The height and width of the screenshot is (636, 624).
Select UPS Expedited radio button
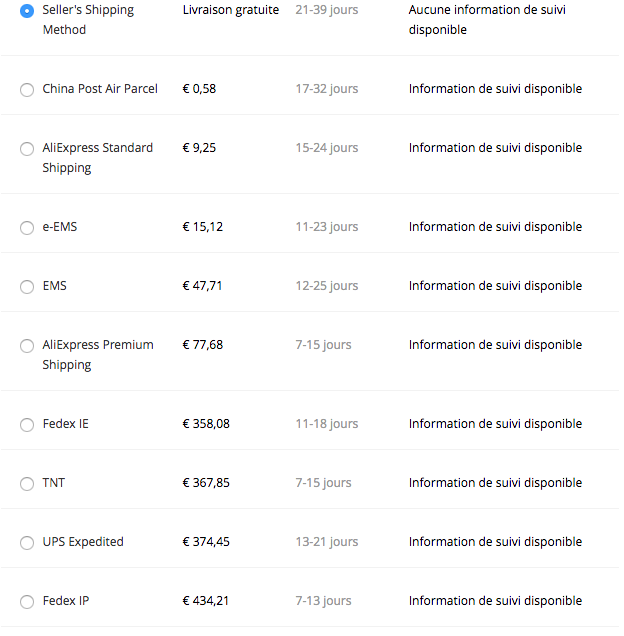click(x=27, y=543)
